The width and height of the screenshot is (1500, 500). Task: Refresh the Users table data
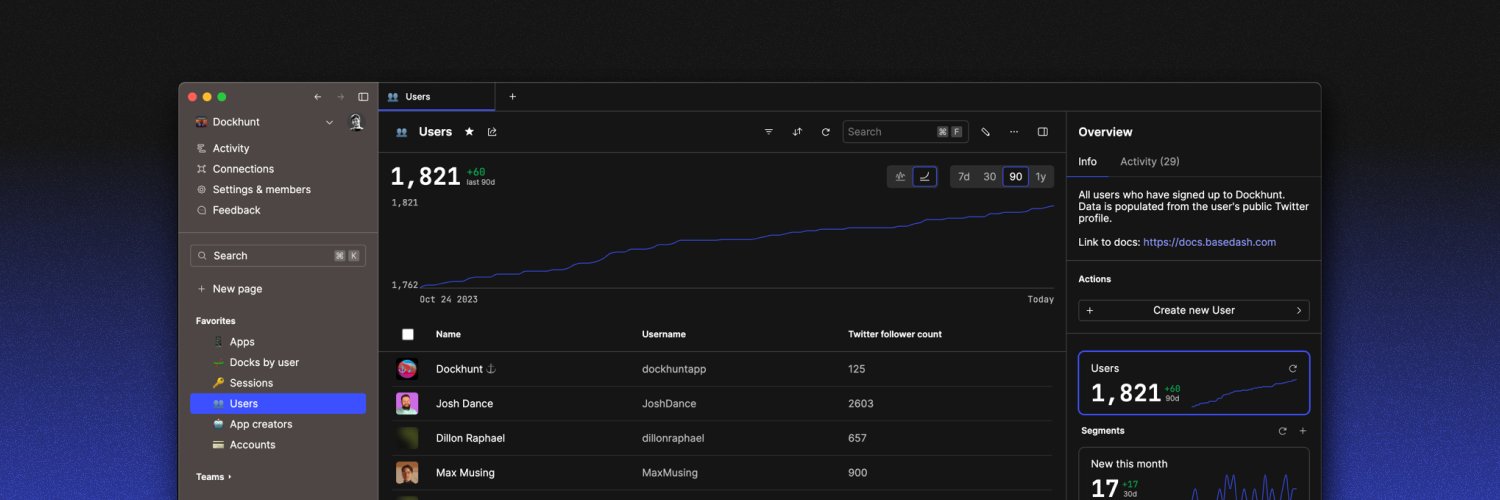click(x=826, y=132)
